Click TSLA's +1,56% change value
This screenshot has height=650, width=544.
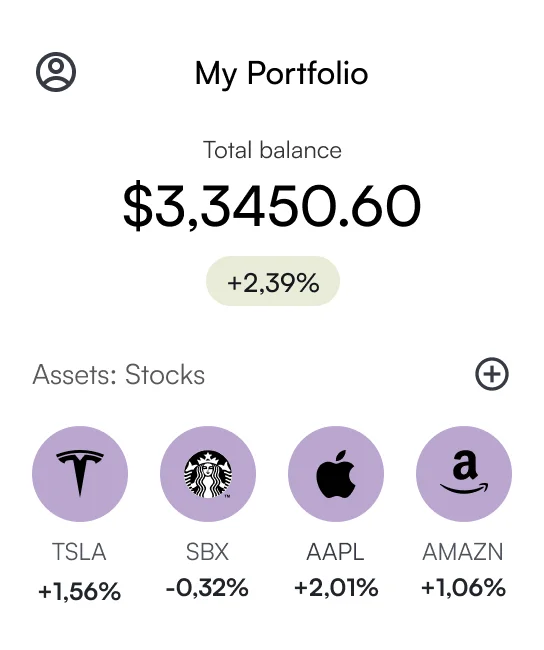coord(79,591)
